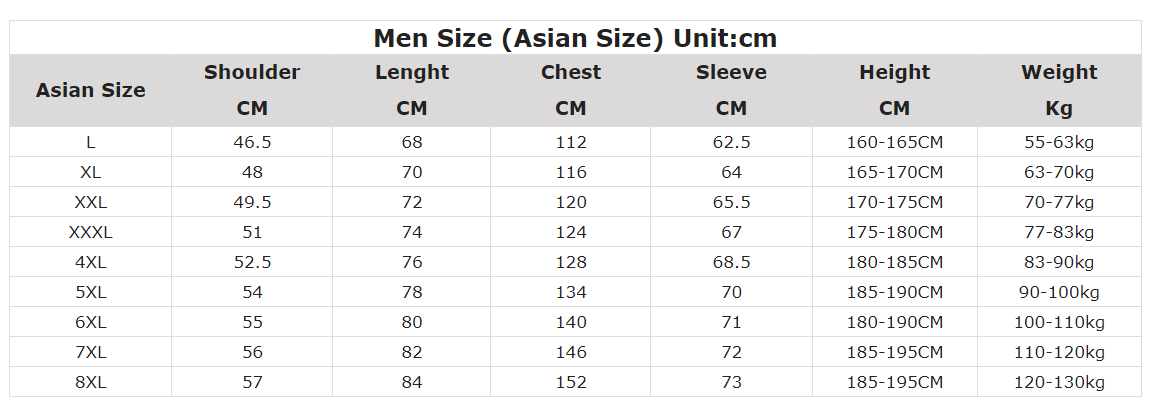Select height cell 180-190CM in 6XL row
The width and height of the screenshot is (1164, 405).
pos(895,323)
